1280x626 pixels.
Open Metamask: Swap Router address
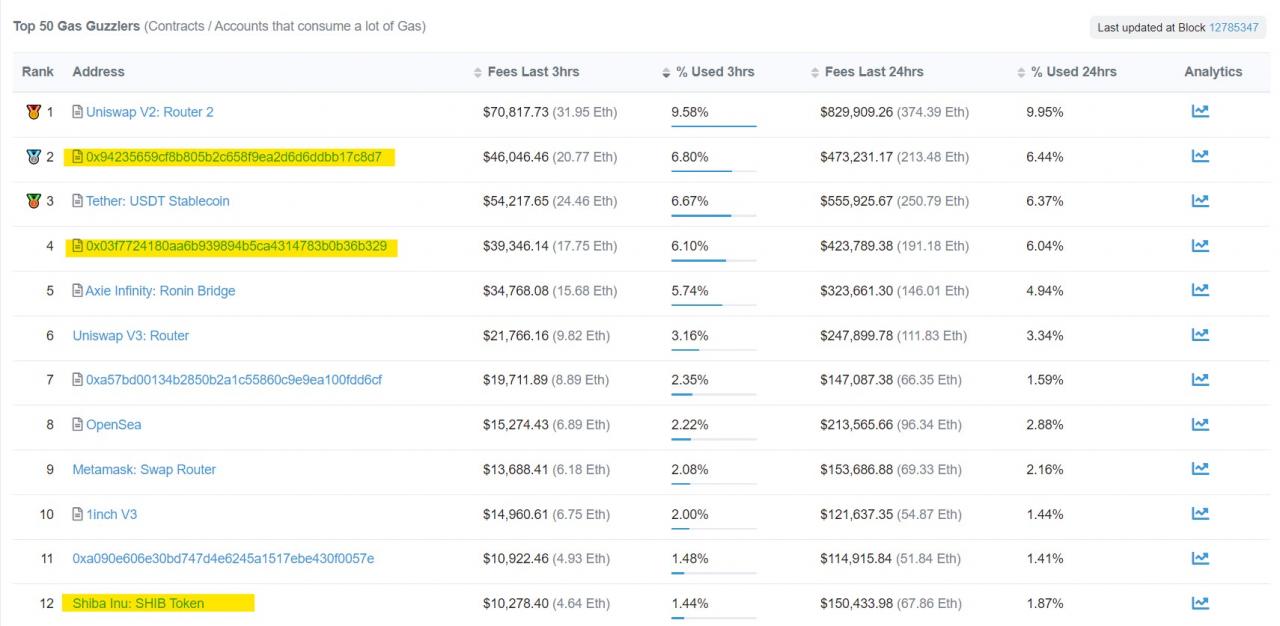pos(144,470)
